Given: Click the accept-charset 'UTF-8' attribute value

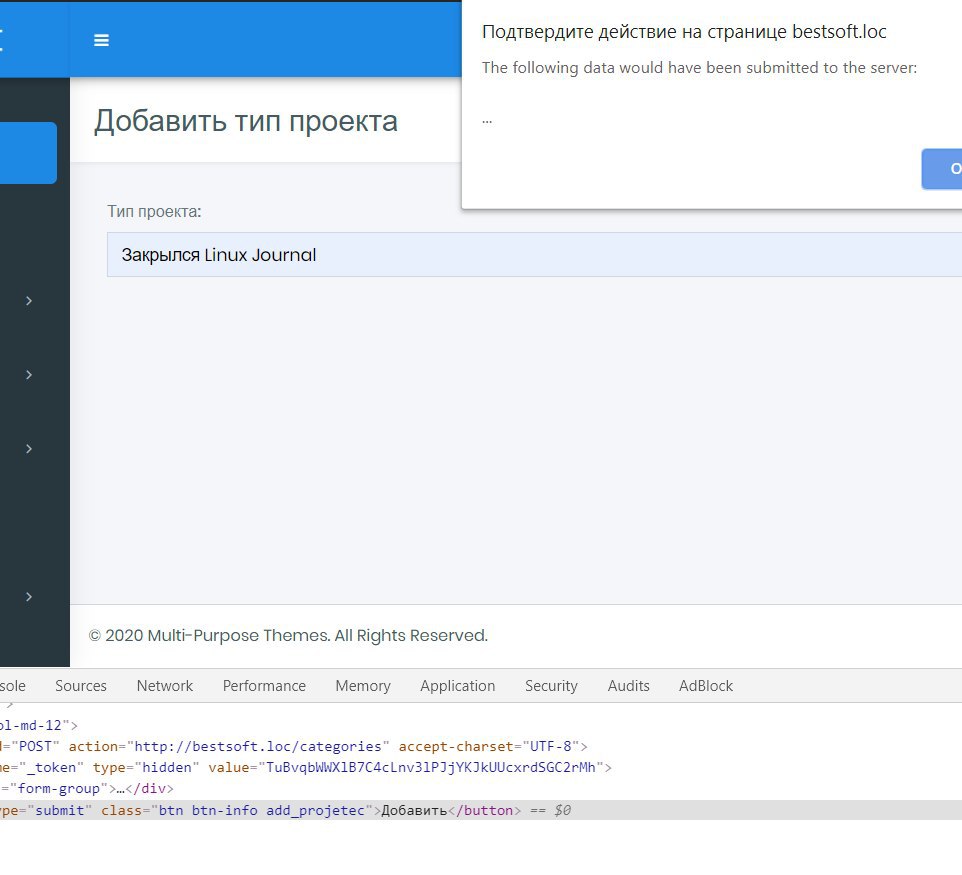Looking at the screenshot, I should pos(550,747).
